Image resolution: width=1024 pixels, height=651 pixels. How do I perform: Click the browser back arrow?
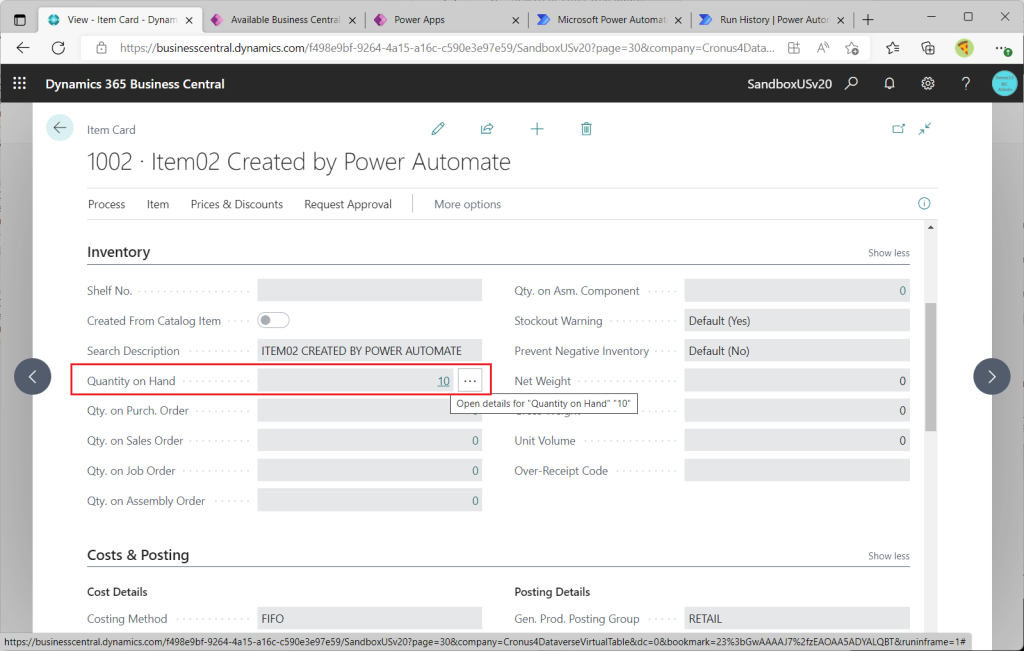[23, 48]
